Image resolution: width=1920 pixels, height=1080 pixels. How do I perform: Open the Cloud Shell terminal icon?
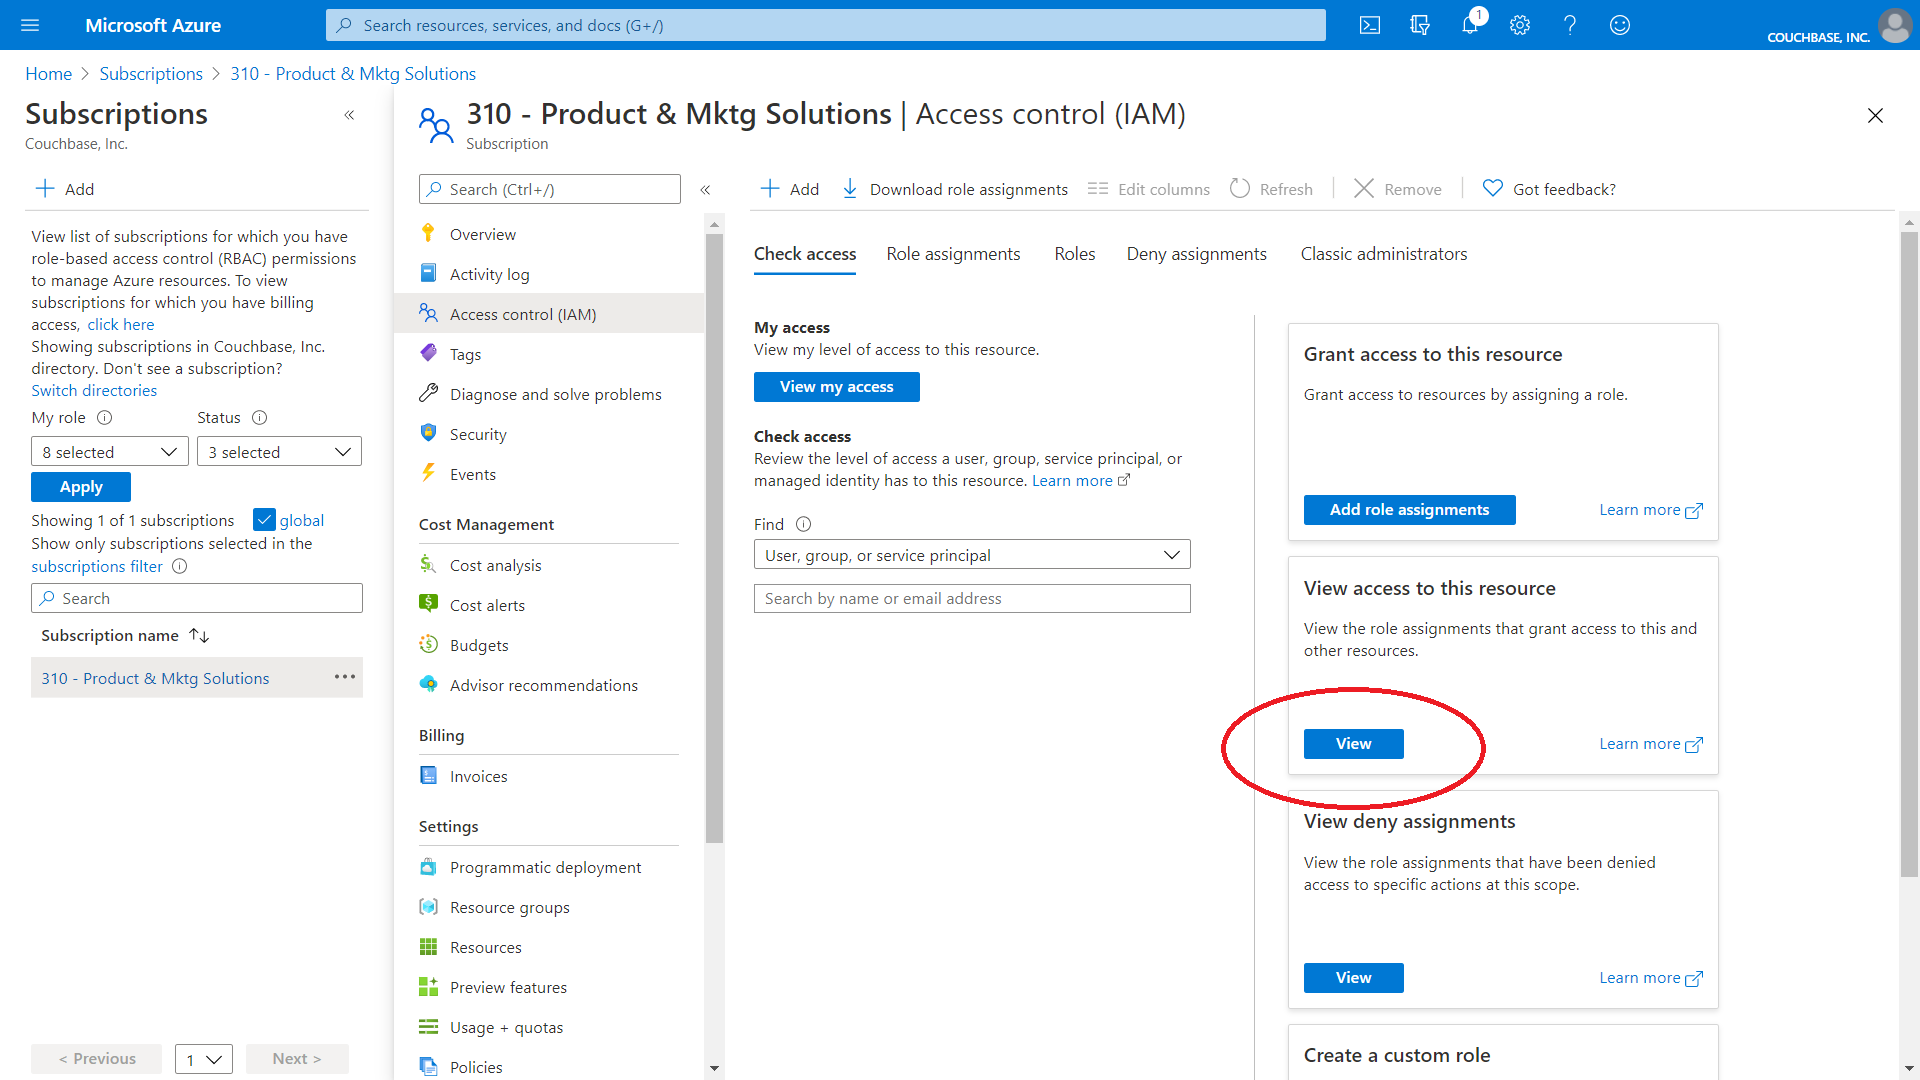click(x=1370, y=25)
